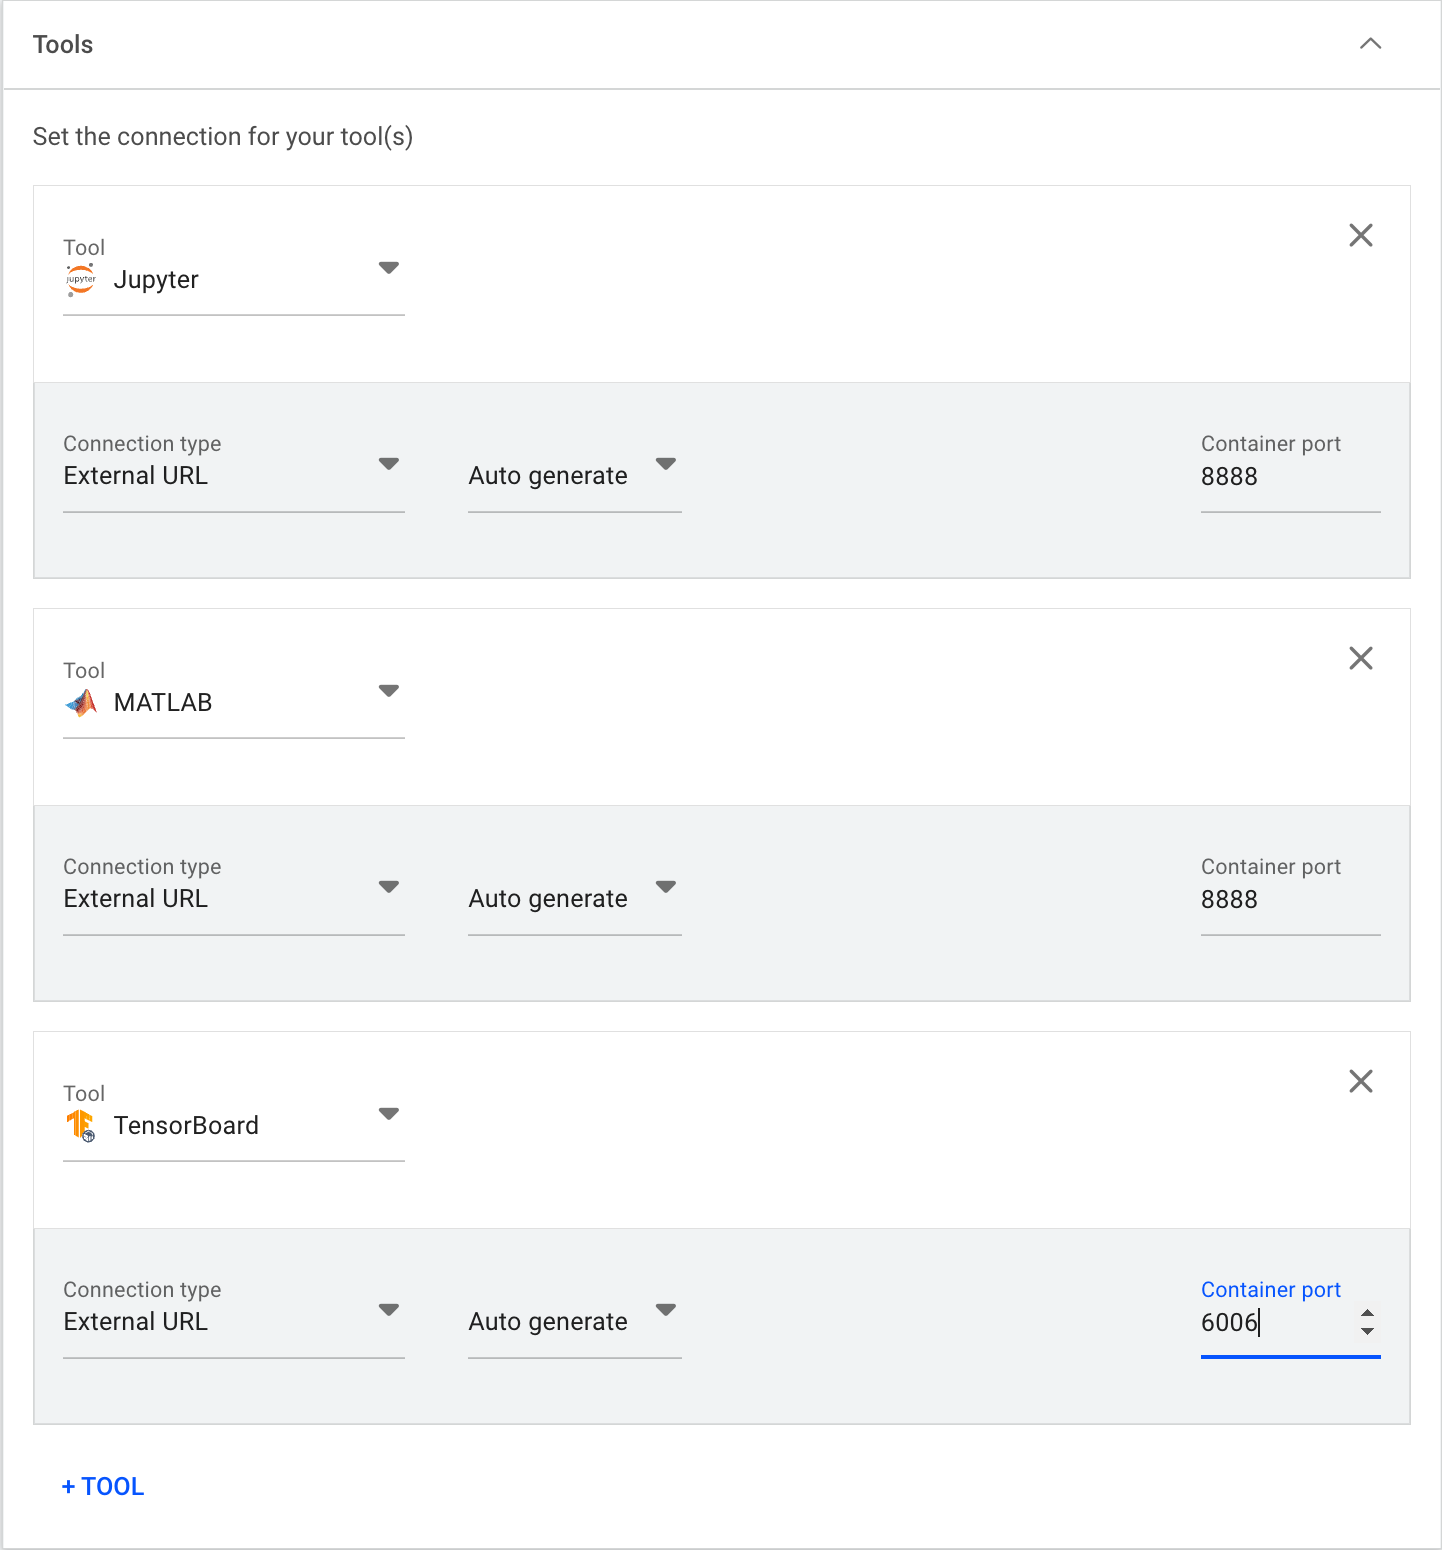This screenshot has width=1442, height=1550.
Task: Add another tool with + TOOL
Action: (103, 1487)
